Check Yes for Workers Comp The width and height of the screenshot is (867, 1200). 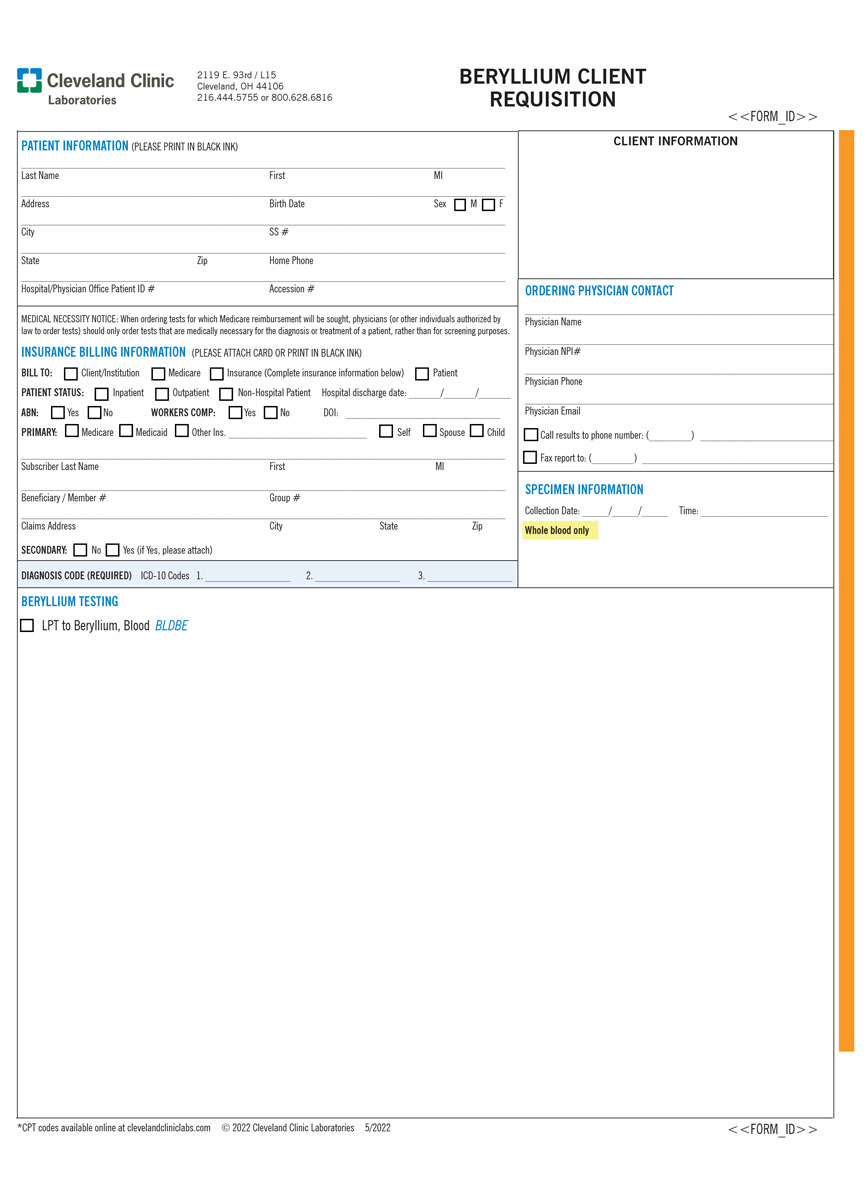[x=236, y=413]
